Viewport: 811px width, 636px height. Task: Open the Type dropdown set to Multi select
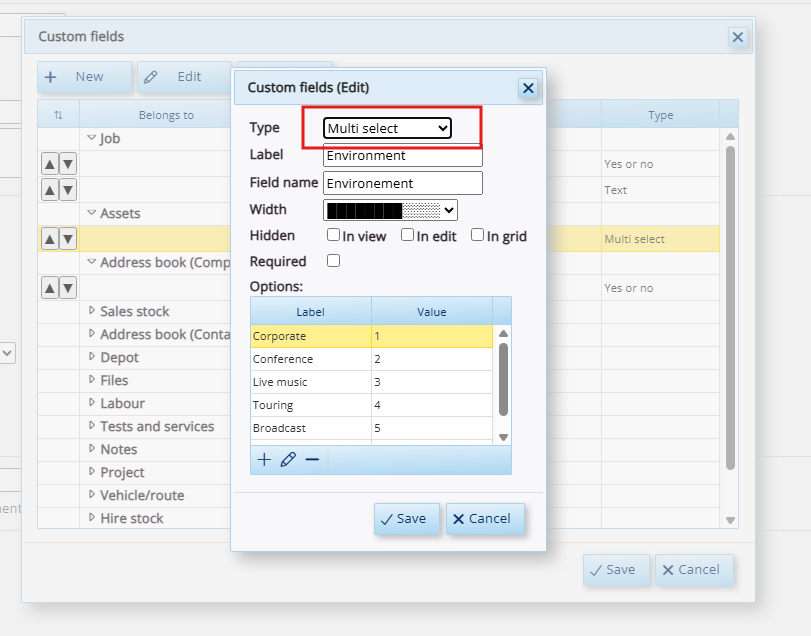387,128
